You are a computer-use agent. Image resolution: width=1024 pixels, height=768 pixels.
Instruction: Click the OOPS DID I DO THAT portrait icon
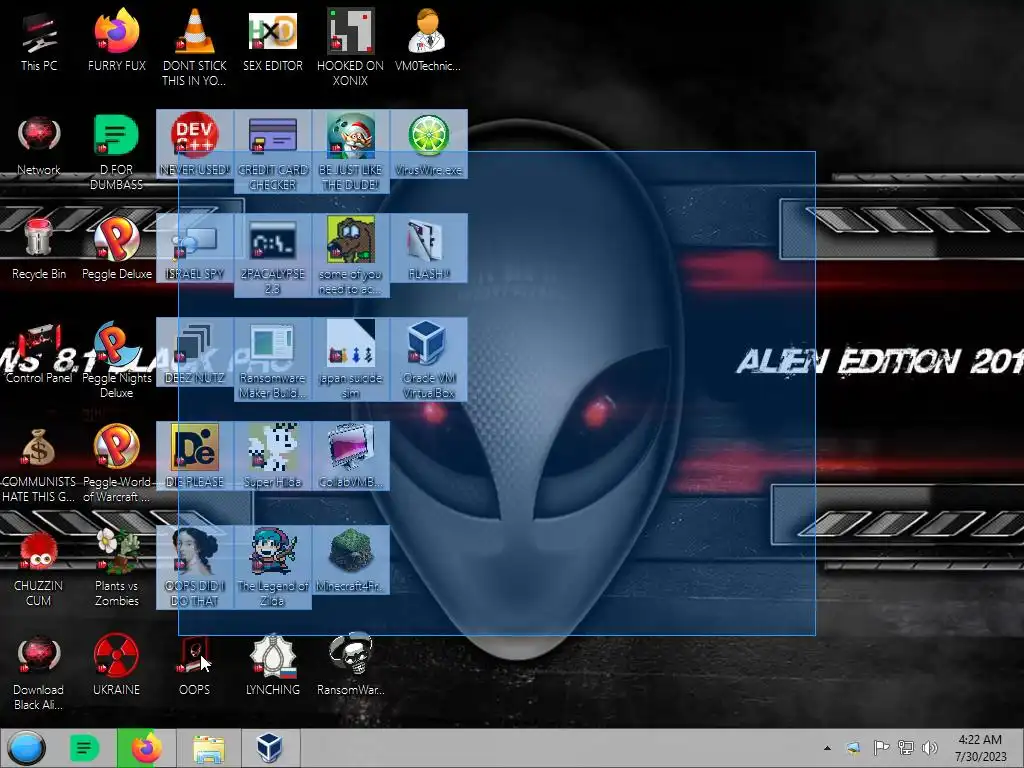click(x=195, y=567)
